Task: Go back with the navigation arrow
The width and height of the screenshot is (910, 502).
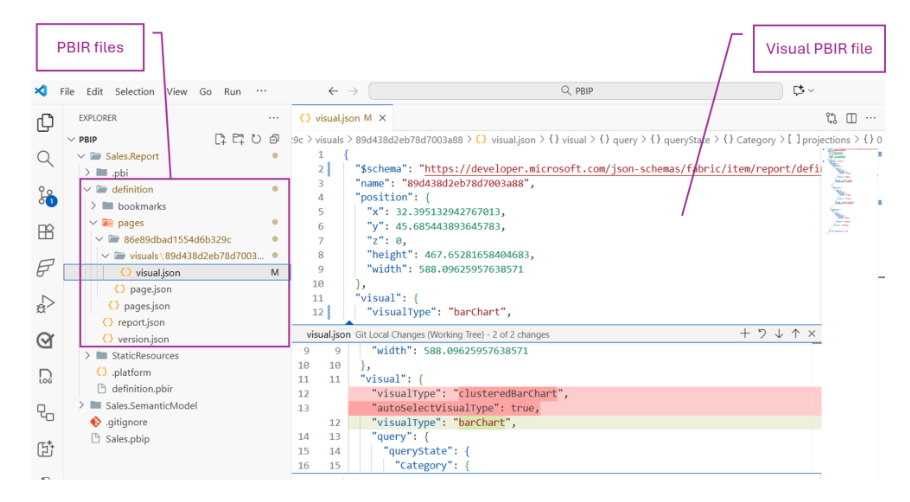Action: pyautogui.click(x=333, y=91)
